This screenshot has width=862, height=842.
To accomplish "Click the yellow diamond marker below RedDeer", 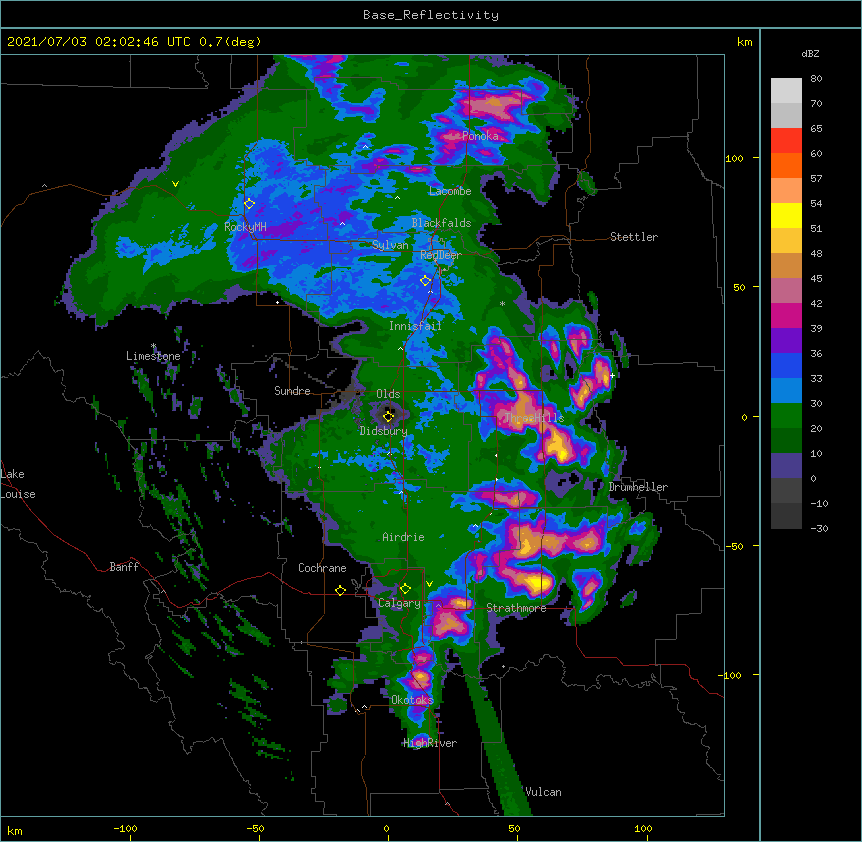I will 425,281.
